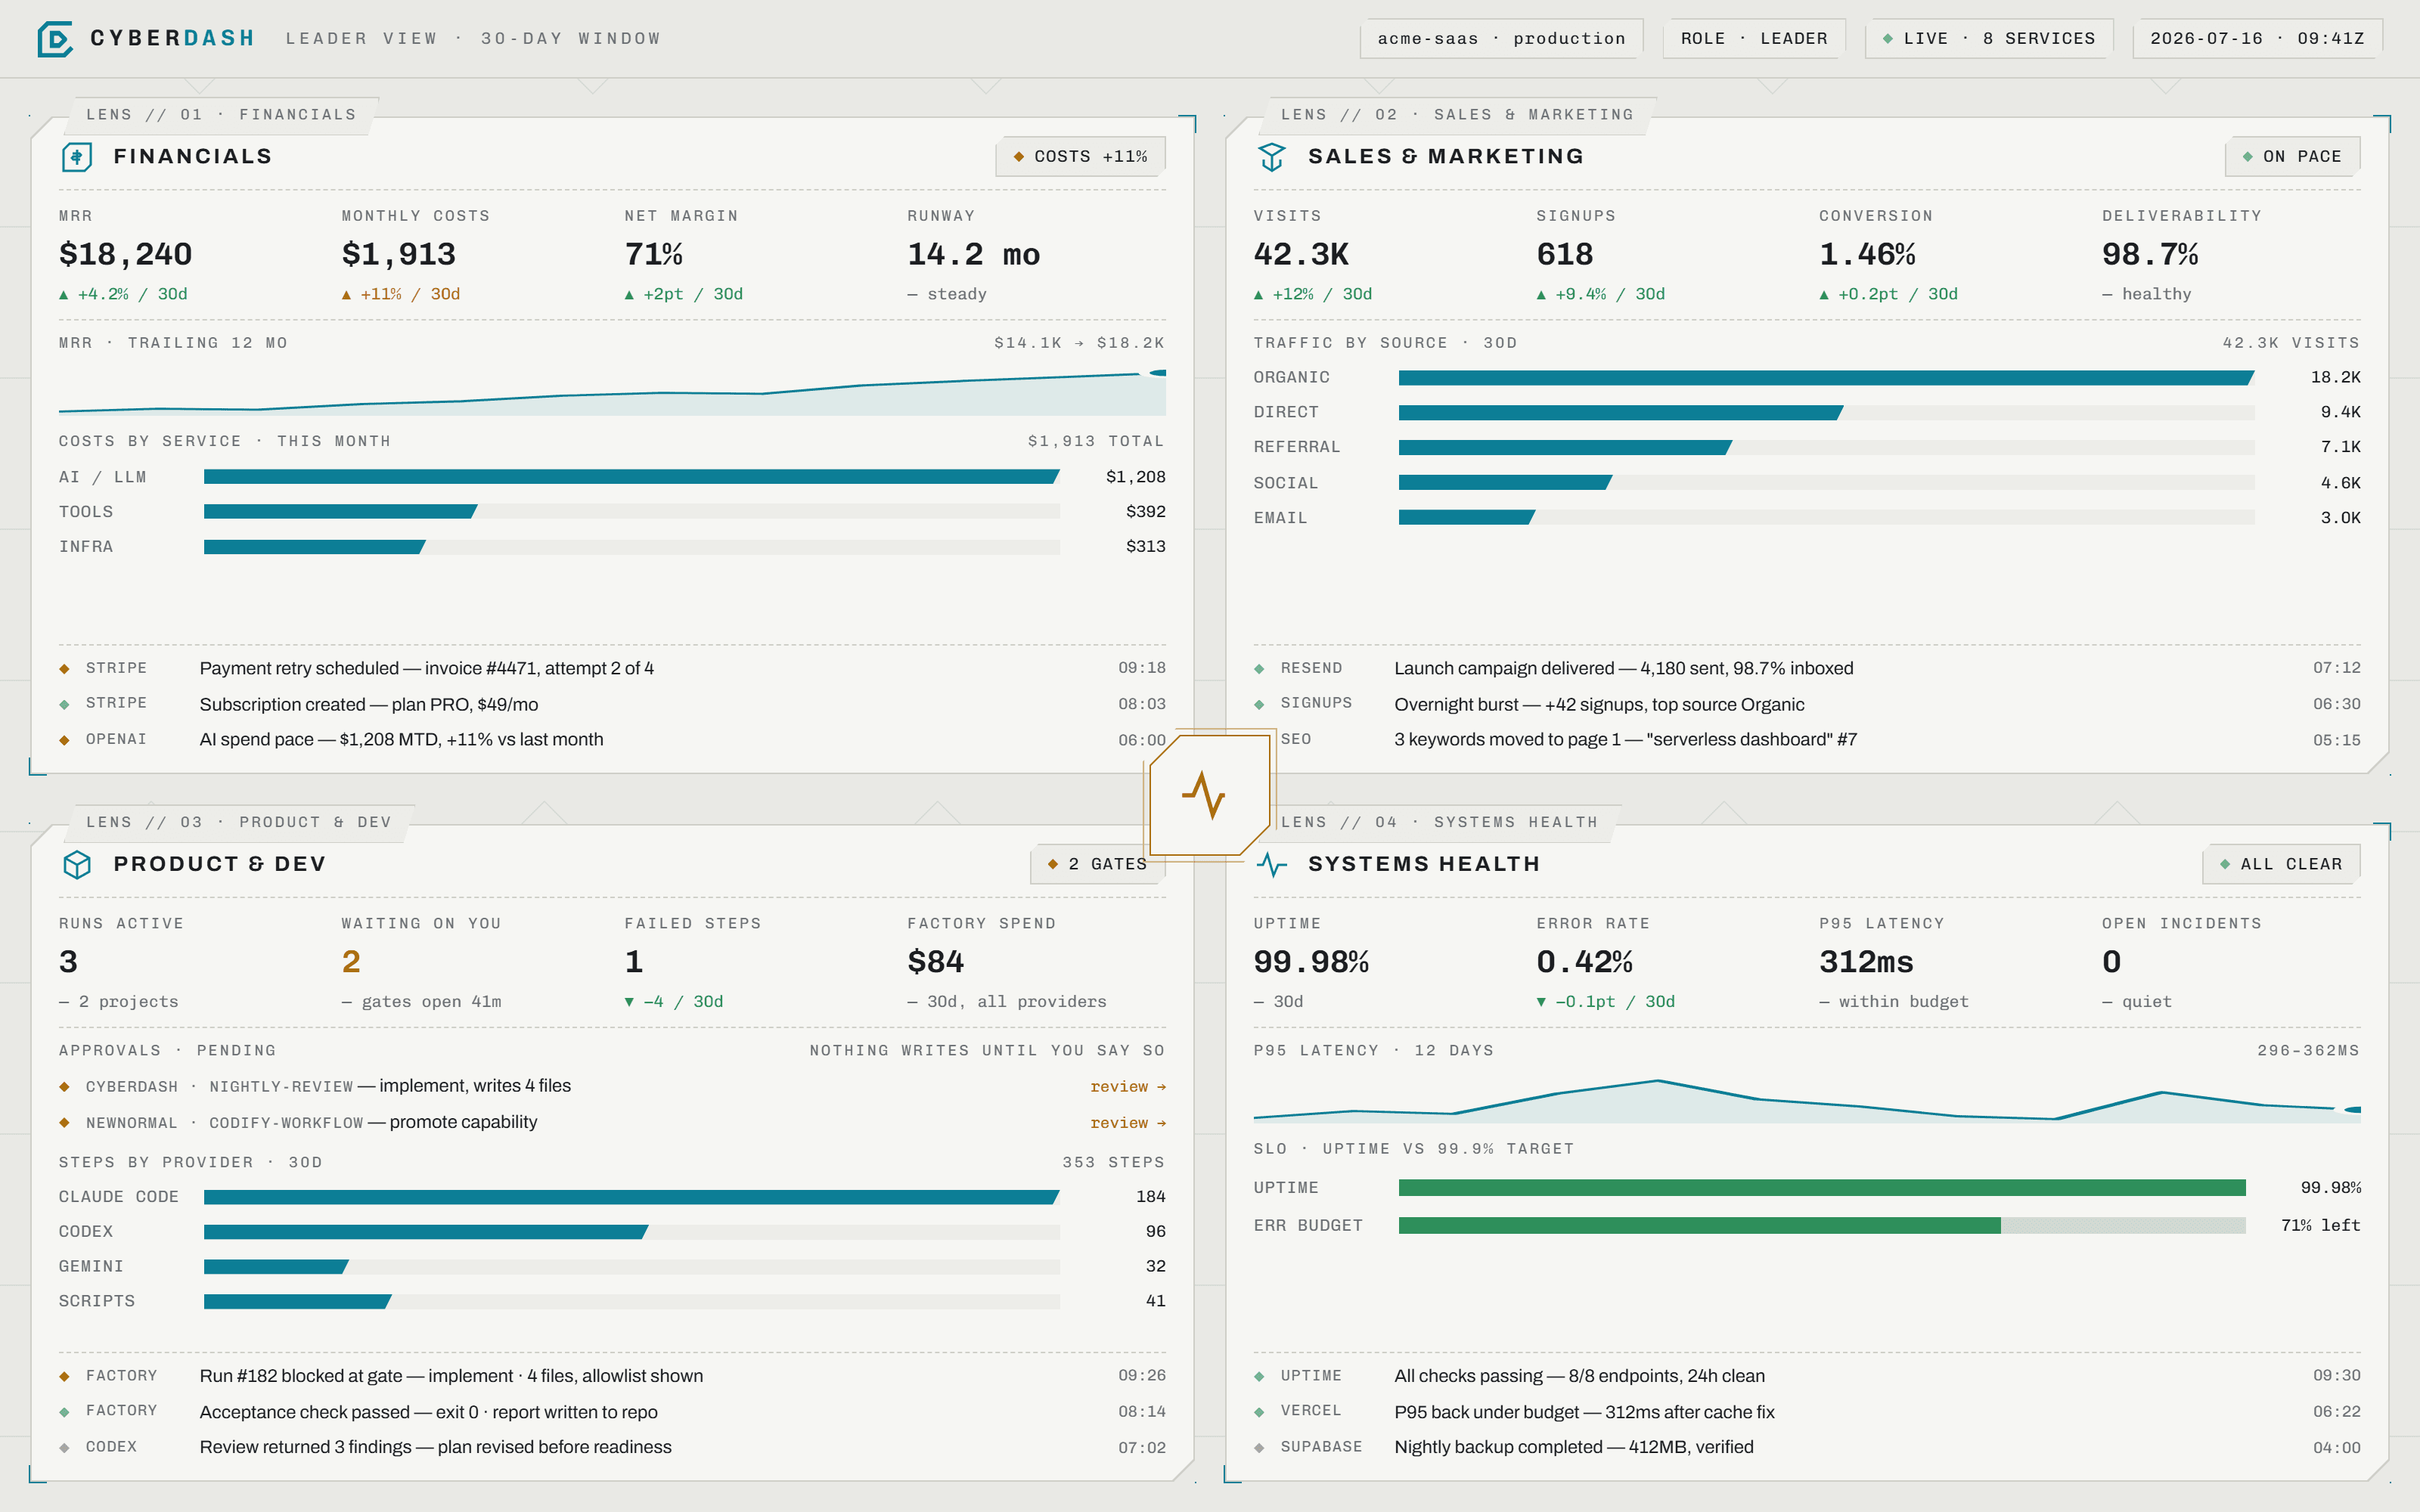Click the REFERRAL traffic count 7.1K
2420x1512 pixels.
[2340, 447]
